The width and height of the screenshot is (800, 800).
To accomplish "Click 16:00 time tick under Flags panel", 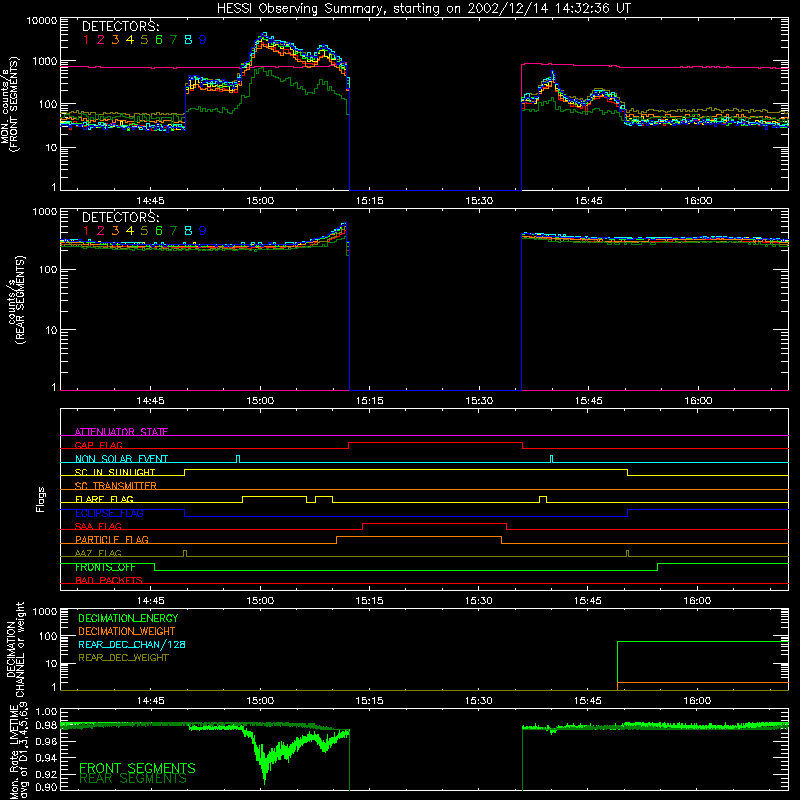I will click(x=697, y=601).
